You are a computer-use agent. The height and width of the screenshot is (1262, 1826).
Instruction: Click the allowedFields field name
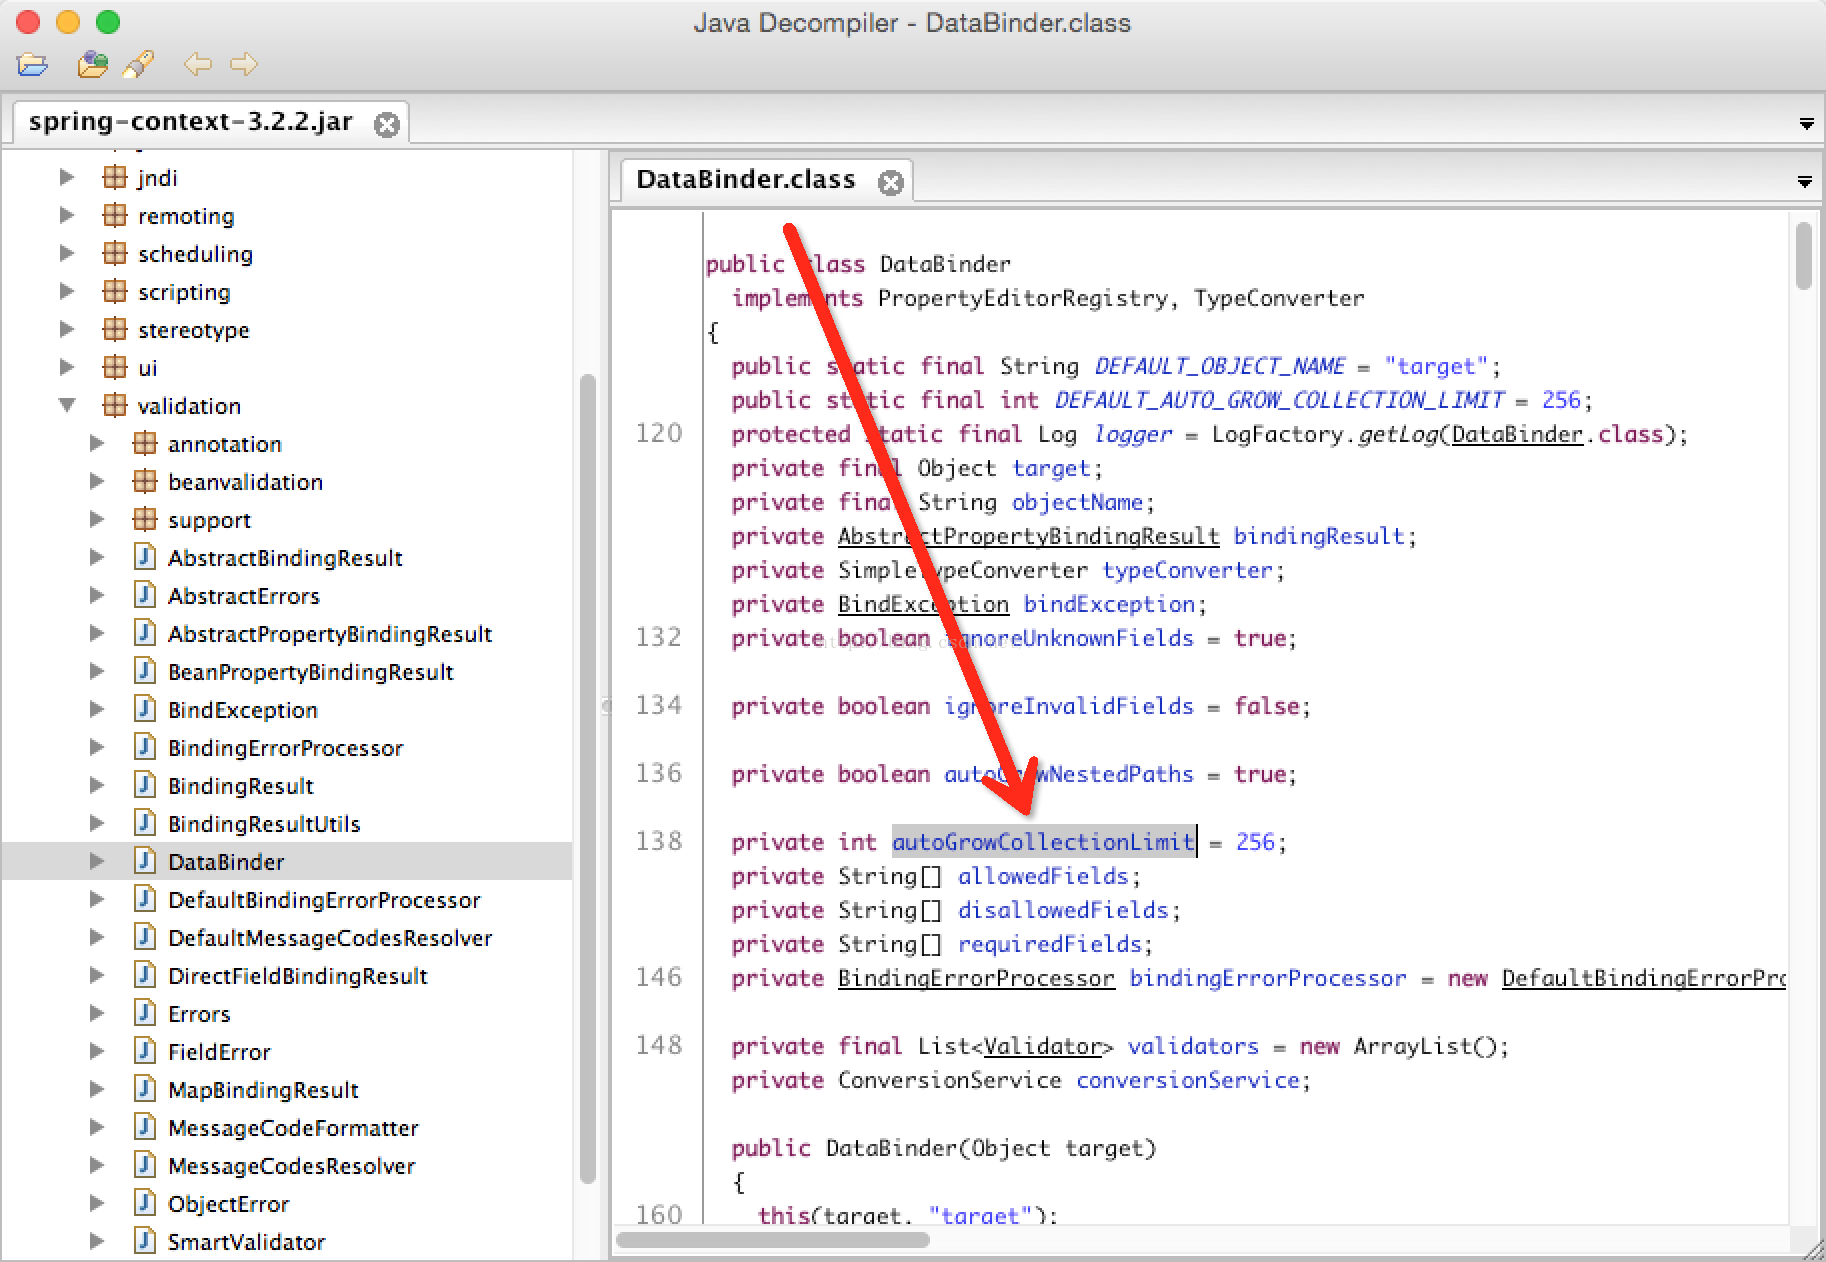click(1043, 876)
